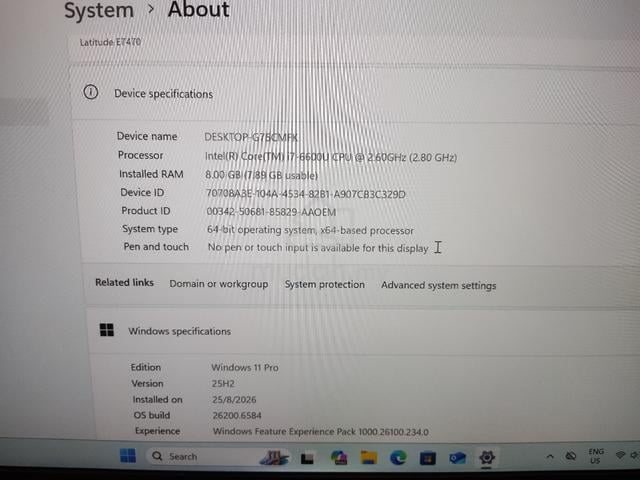
Task: Select the 64-bit operating system text
Action: point(310,230)
